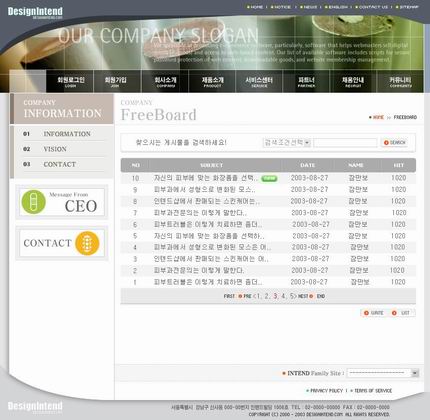Open the search condition dropdown
Viewport: 430px width, 420px height.
287,143
